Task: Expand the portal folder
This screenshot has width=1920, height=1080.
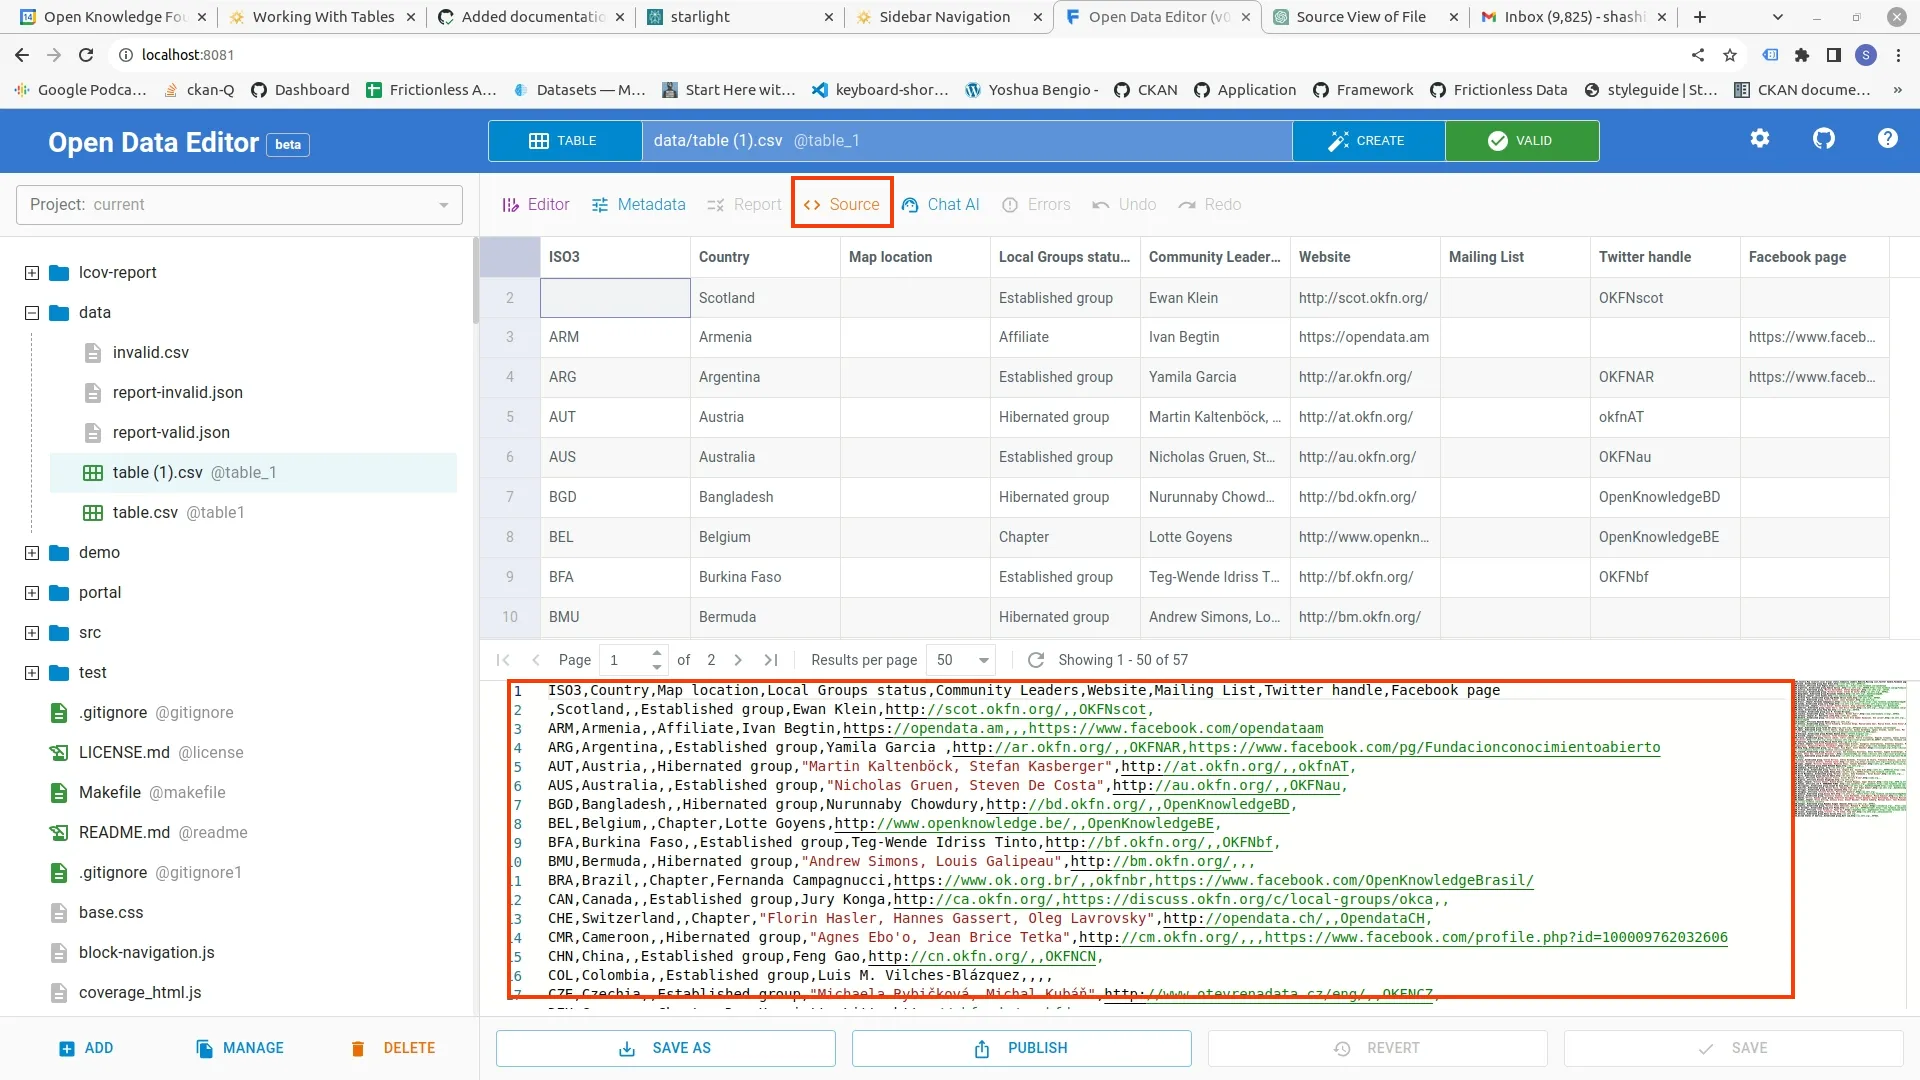Action: [32, 593]
